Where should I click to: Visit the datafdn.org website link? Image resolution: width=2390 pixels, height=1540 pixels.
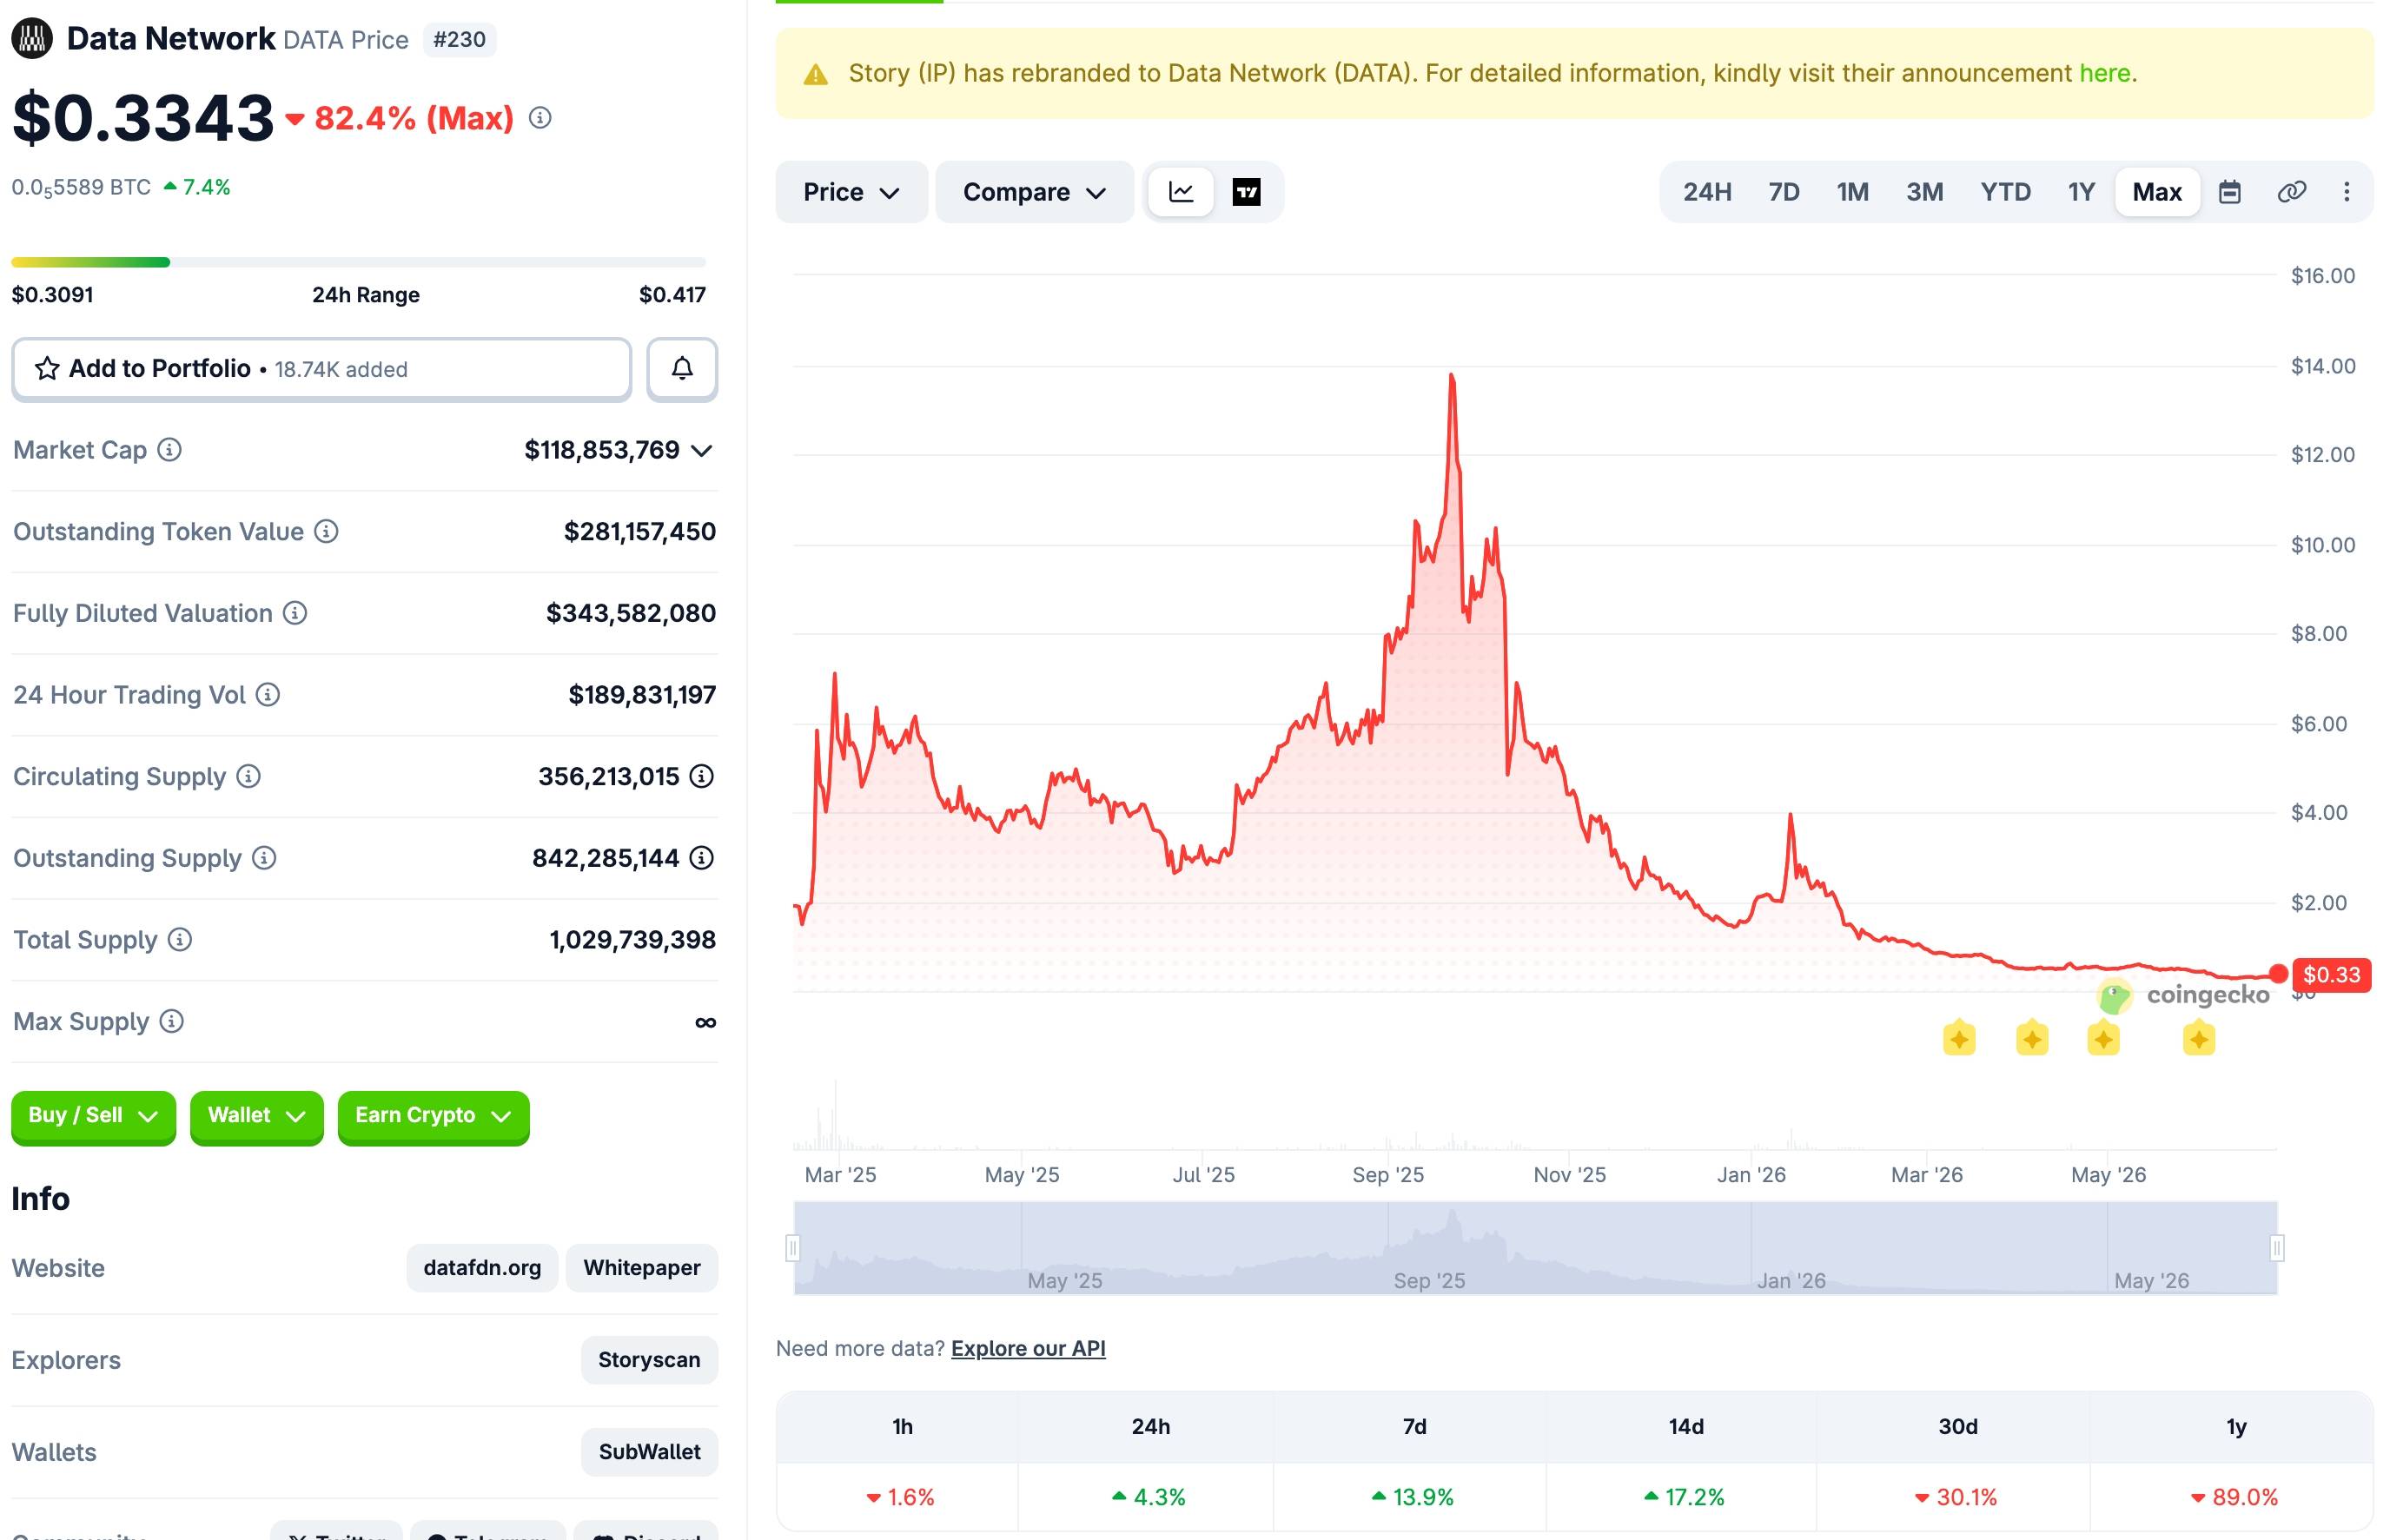pos(482,1268)
